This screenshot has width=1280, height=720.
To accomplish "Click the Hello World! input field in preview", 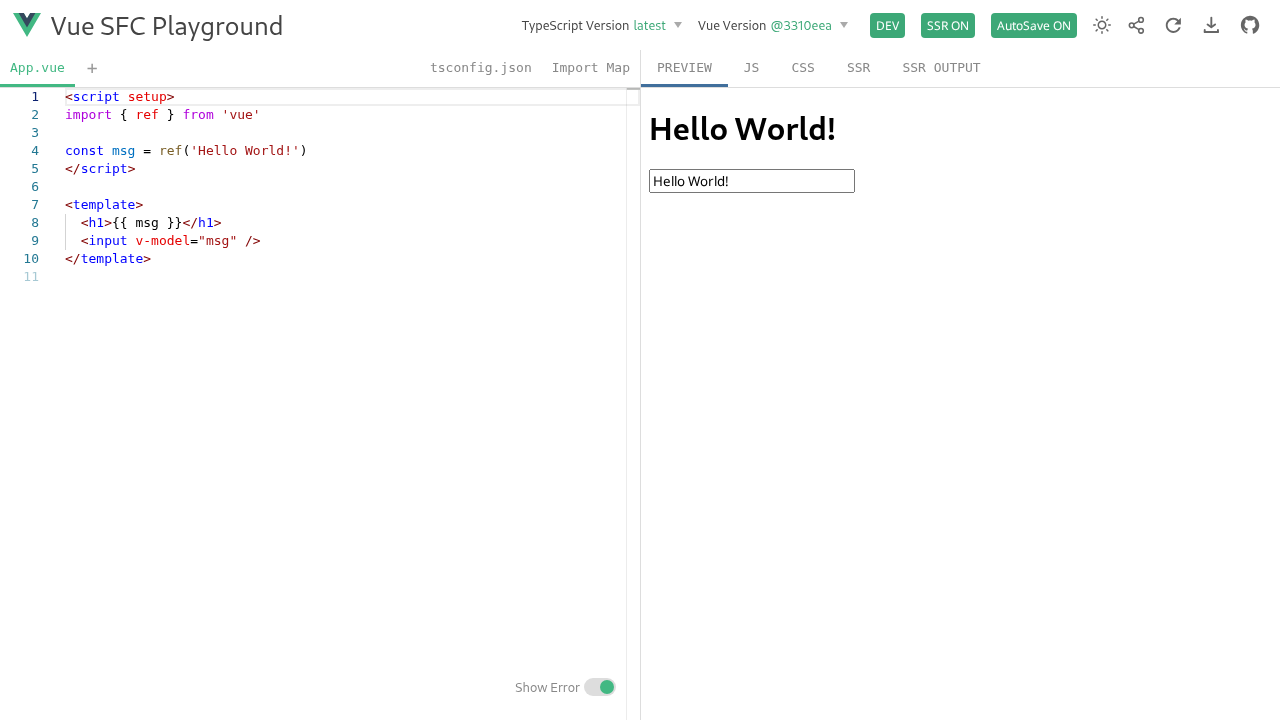I will pos(752,181).
